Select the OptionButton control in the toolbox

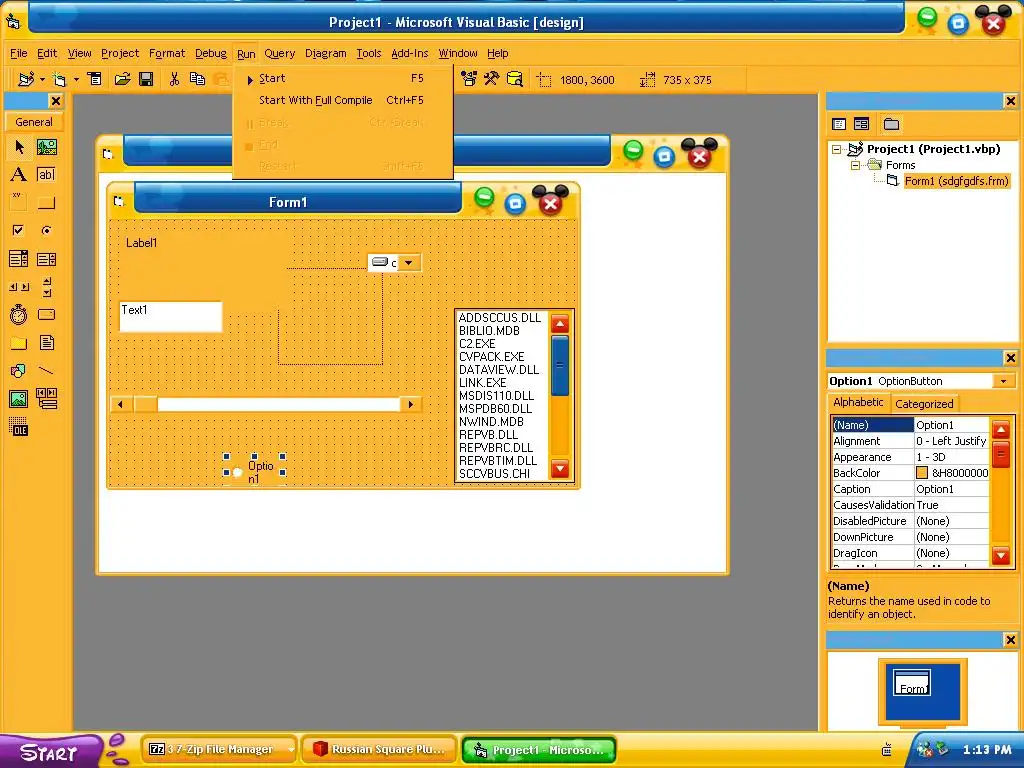[x=46, y=230]
